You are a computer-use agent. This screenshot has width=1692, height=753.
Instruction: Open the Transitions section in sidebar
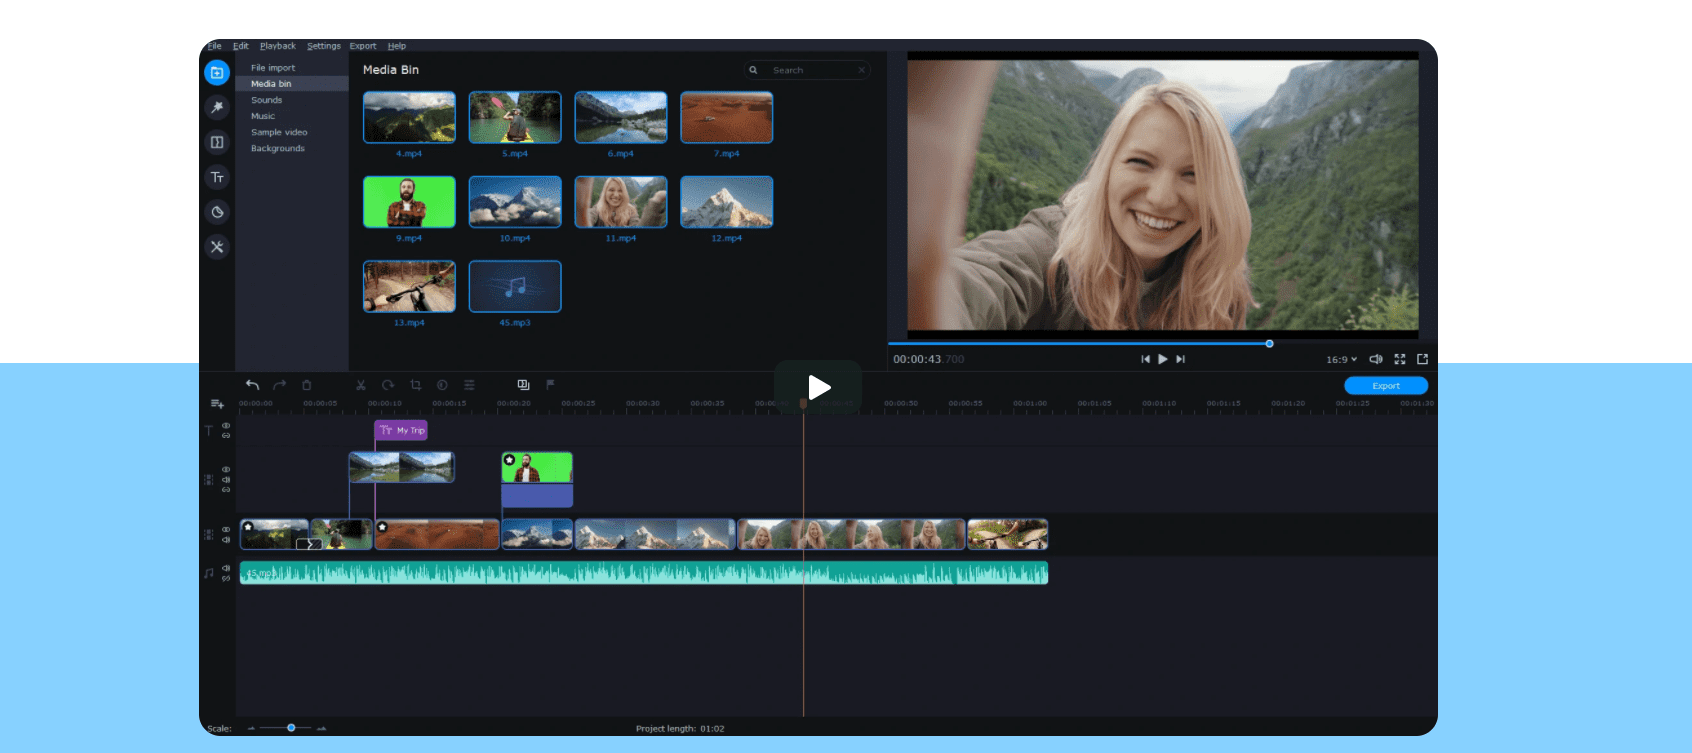pyautogui.click(x=217, y=142)
